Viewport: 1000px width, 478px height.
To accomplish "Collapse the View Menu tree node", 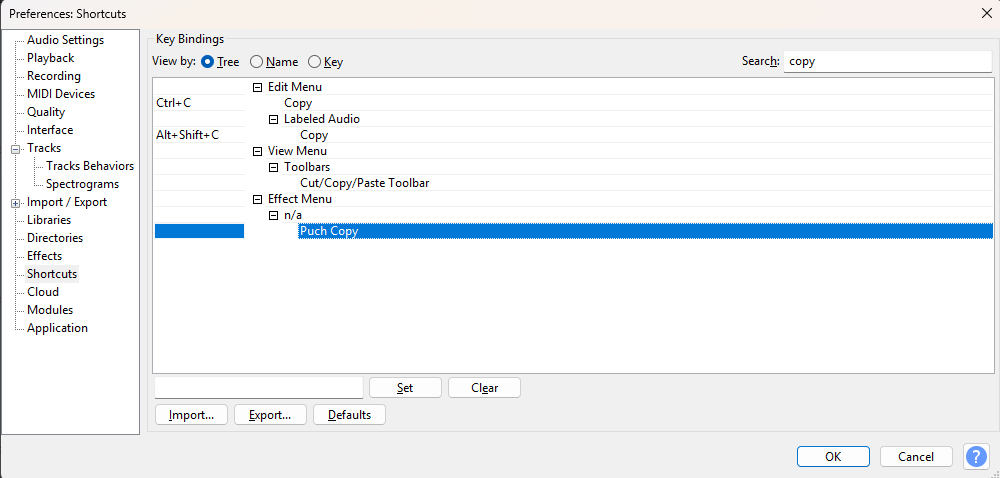I will (258, 151).
